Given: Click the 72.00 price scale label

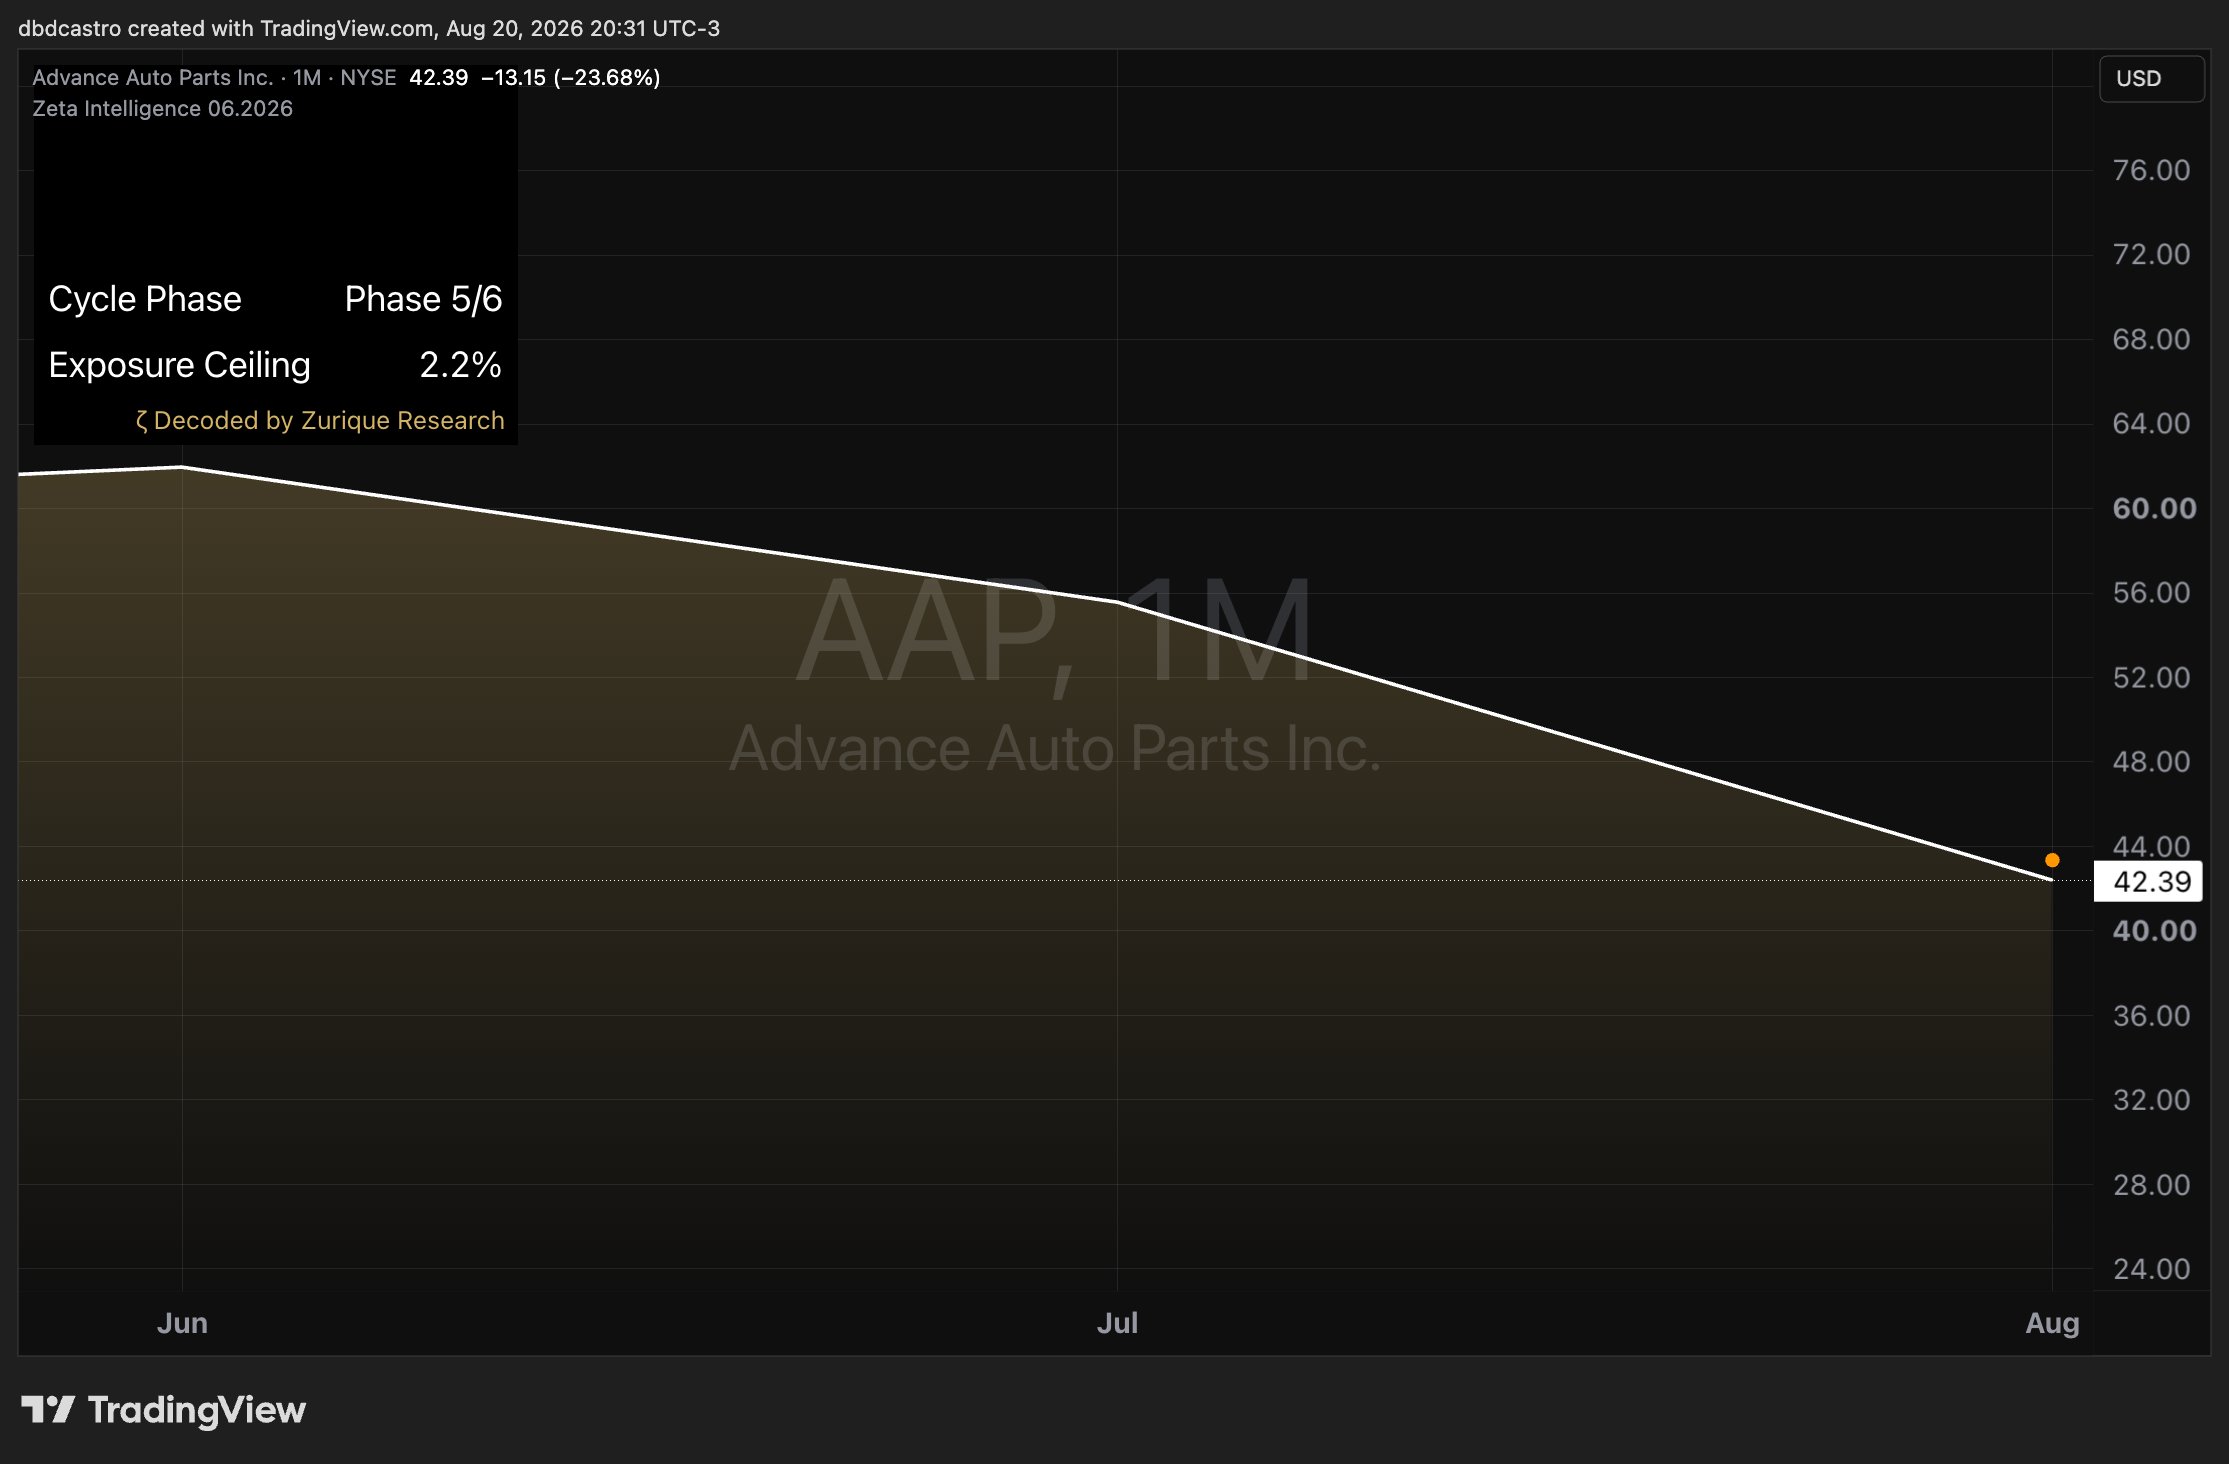Looking at the screenshot, I should (2151, 254).
